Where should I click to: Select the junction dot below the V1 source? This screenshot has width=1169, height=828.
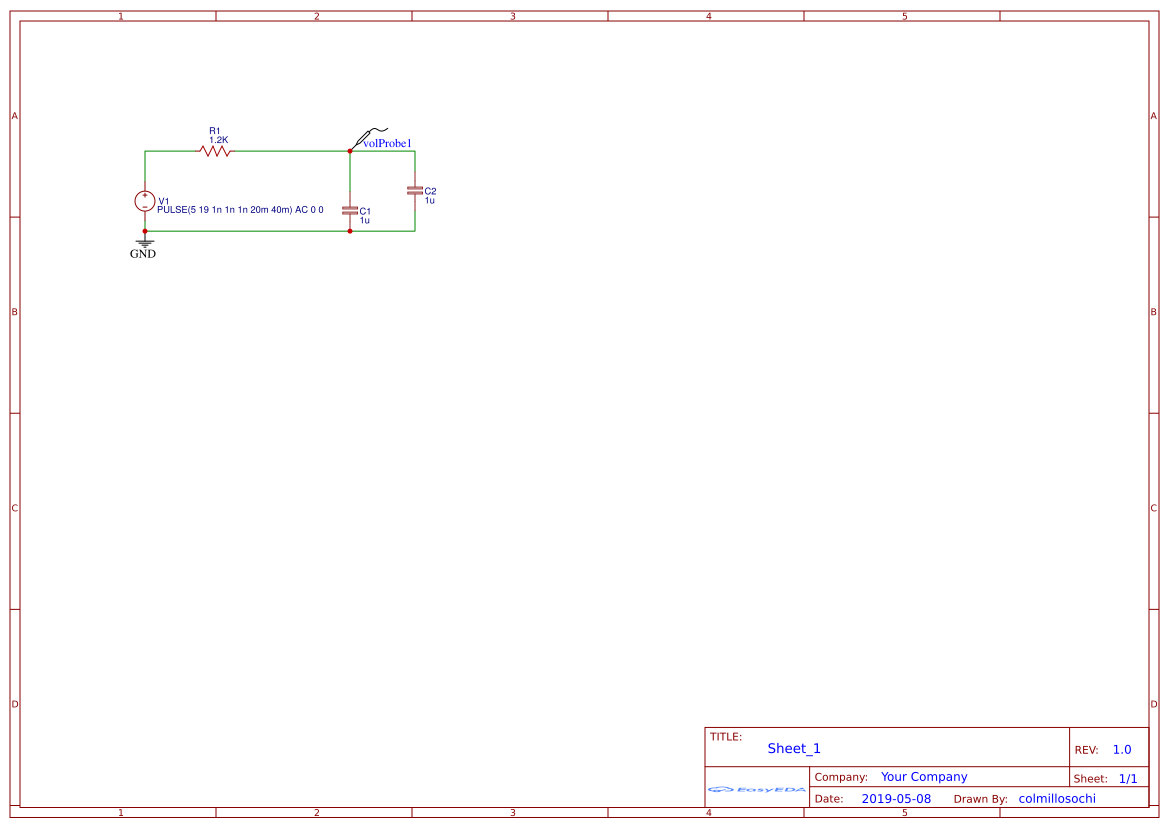click(144, 230)
